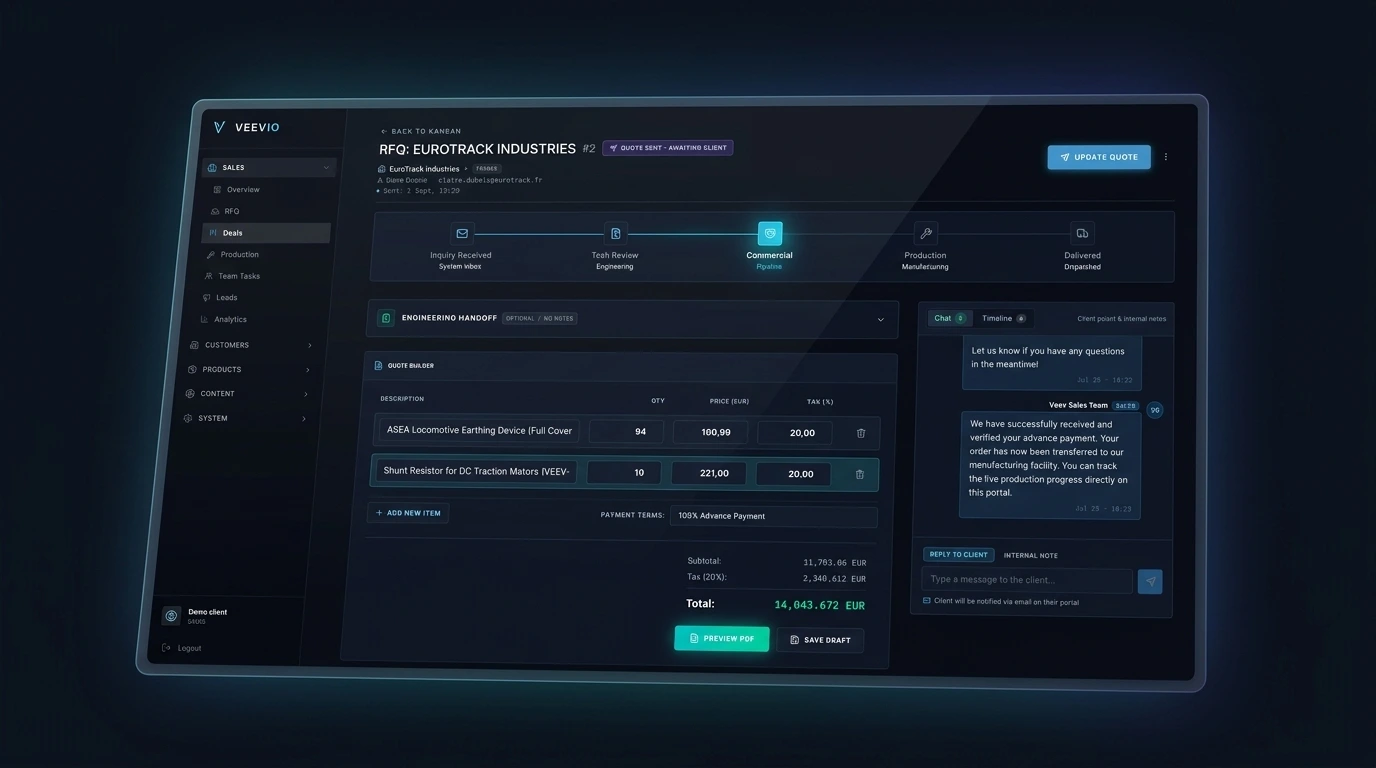Delete the ASEA Locomotive Earthing Device row

tap(861, 433)
